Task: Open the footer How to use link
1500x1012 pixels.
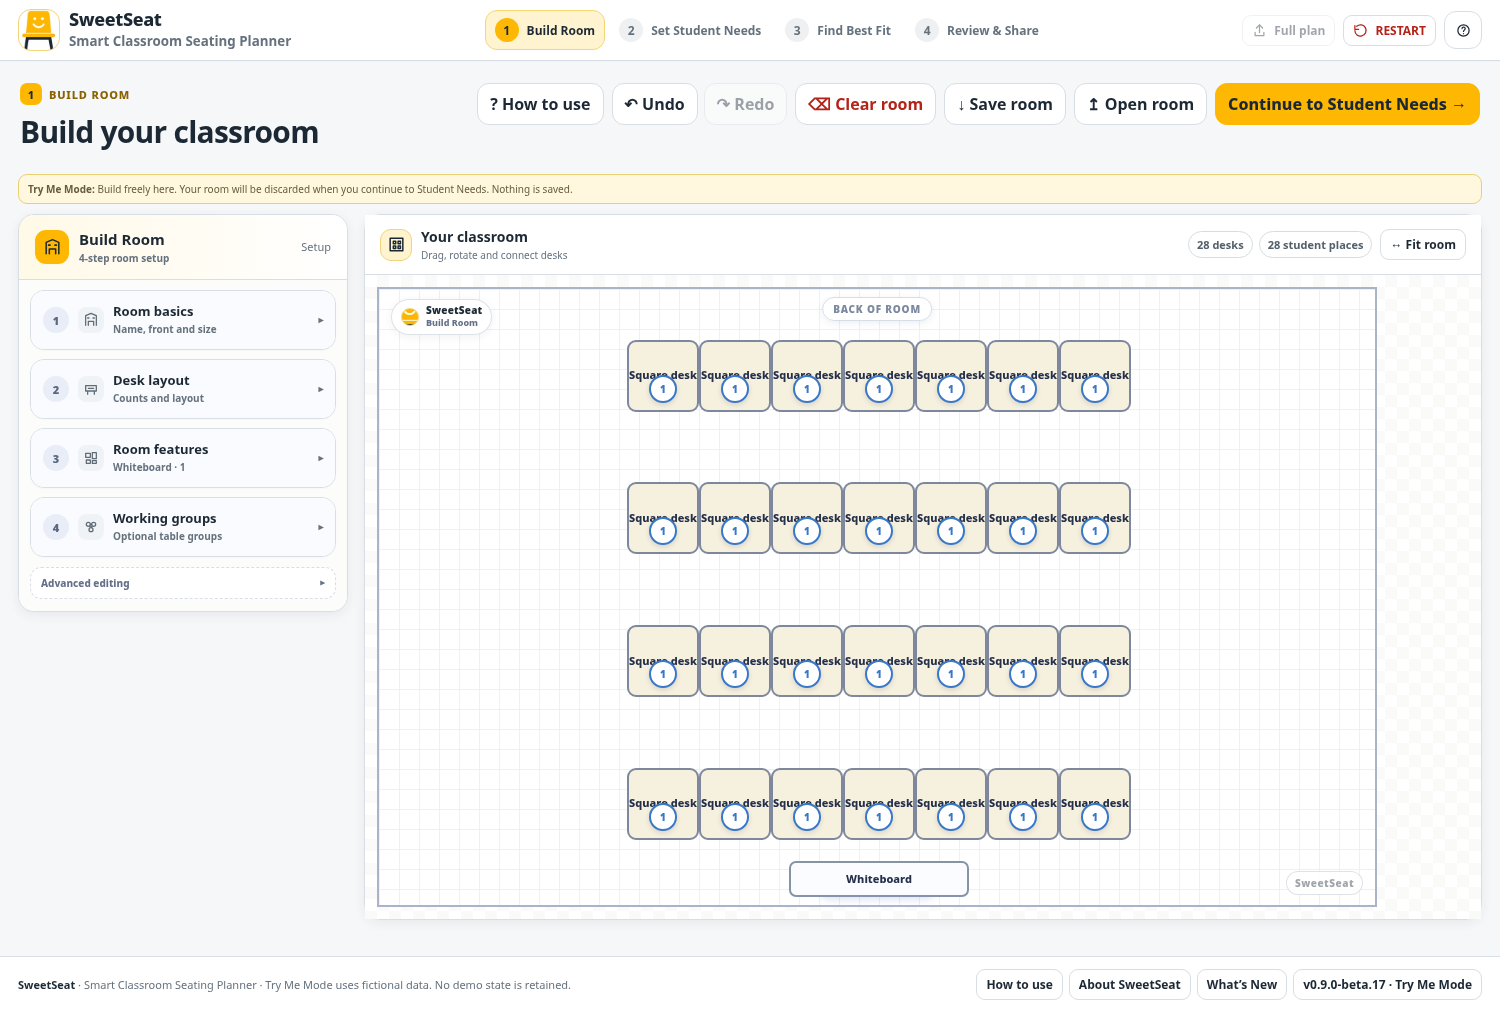Action: (1019, 985)
